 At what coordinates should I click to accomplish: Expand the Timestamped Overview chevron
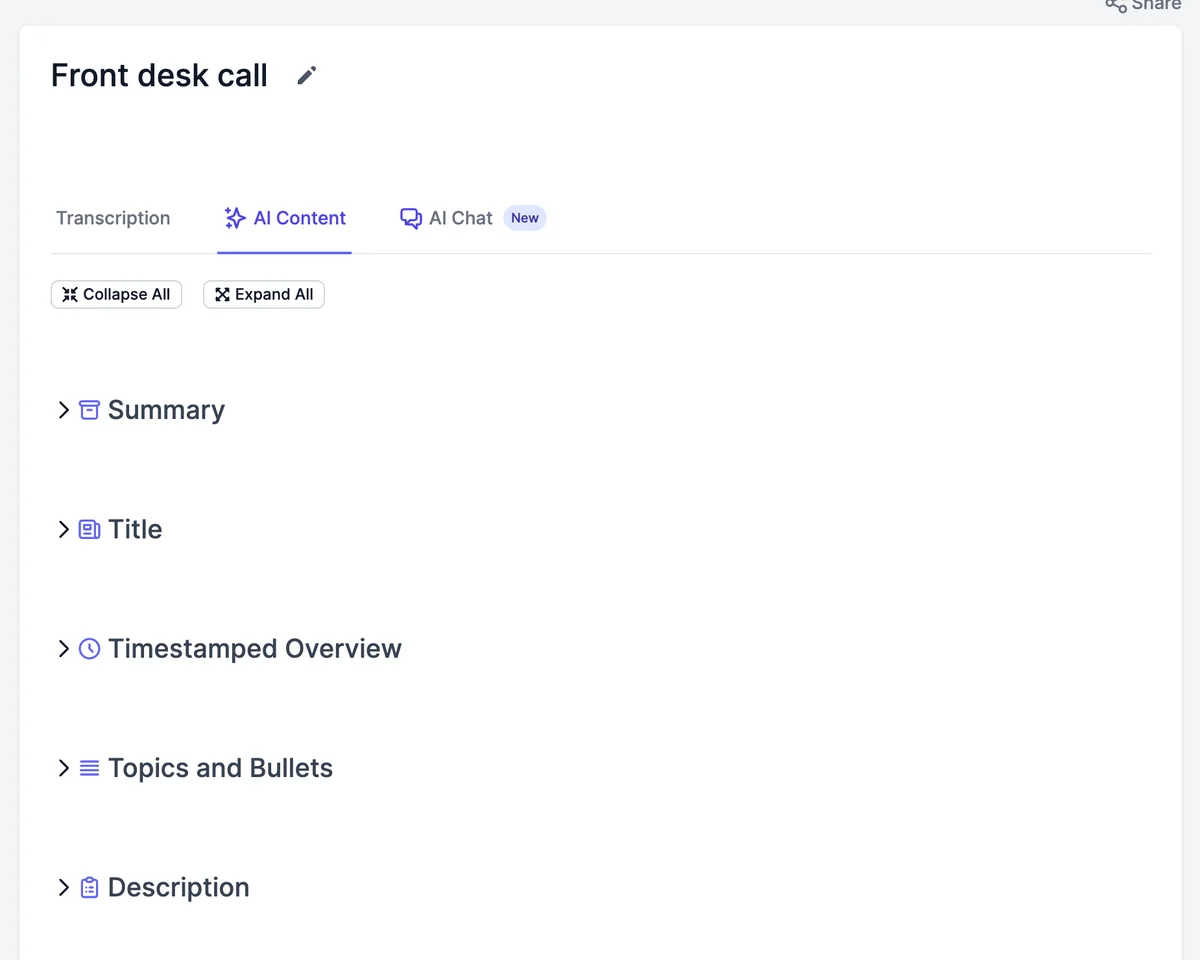tap(64, 649)
